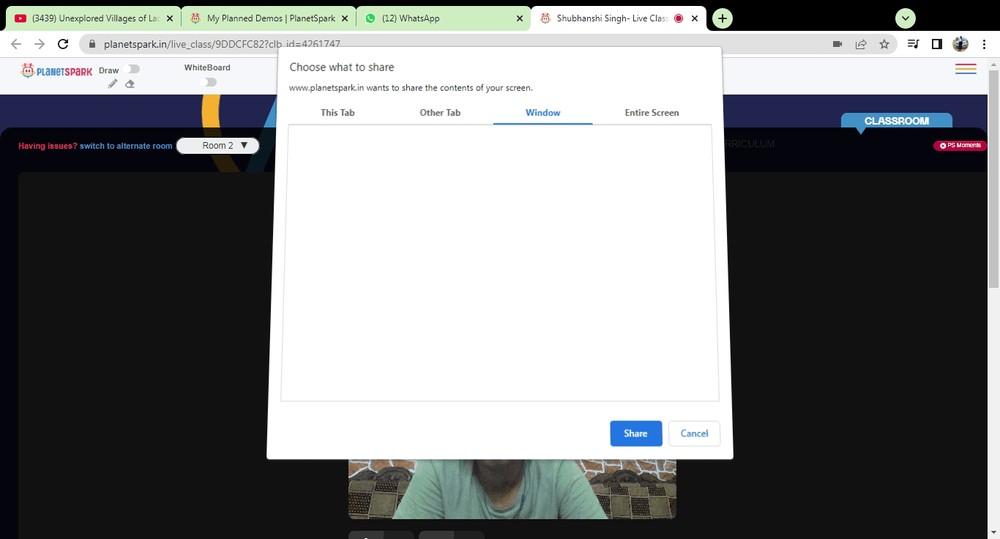Select the Window share option
This screenshot has height=539, width=1000.
pyautogui.click(x=543, y=112)
